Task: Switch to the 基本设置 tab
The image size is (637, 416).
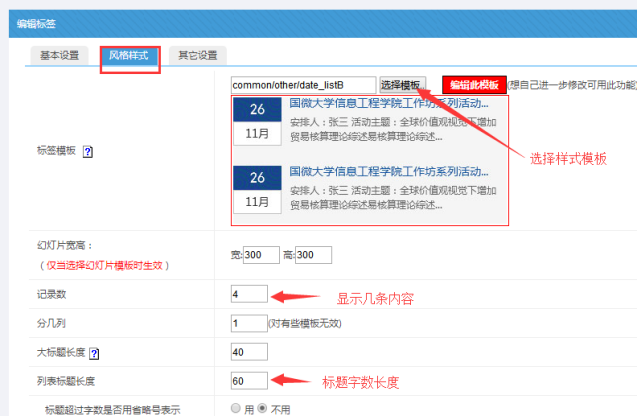Action: [59, 55]
